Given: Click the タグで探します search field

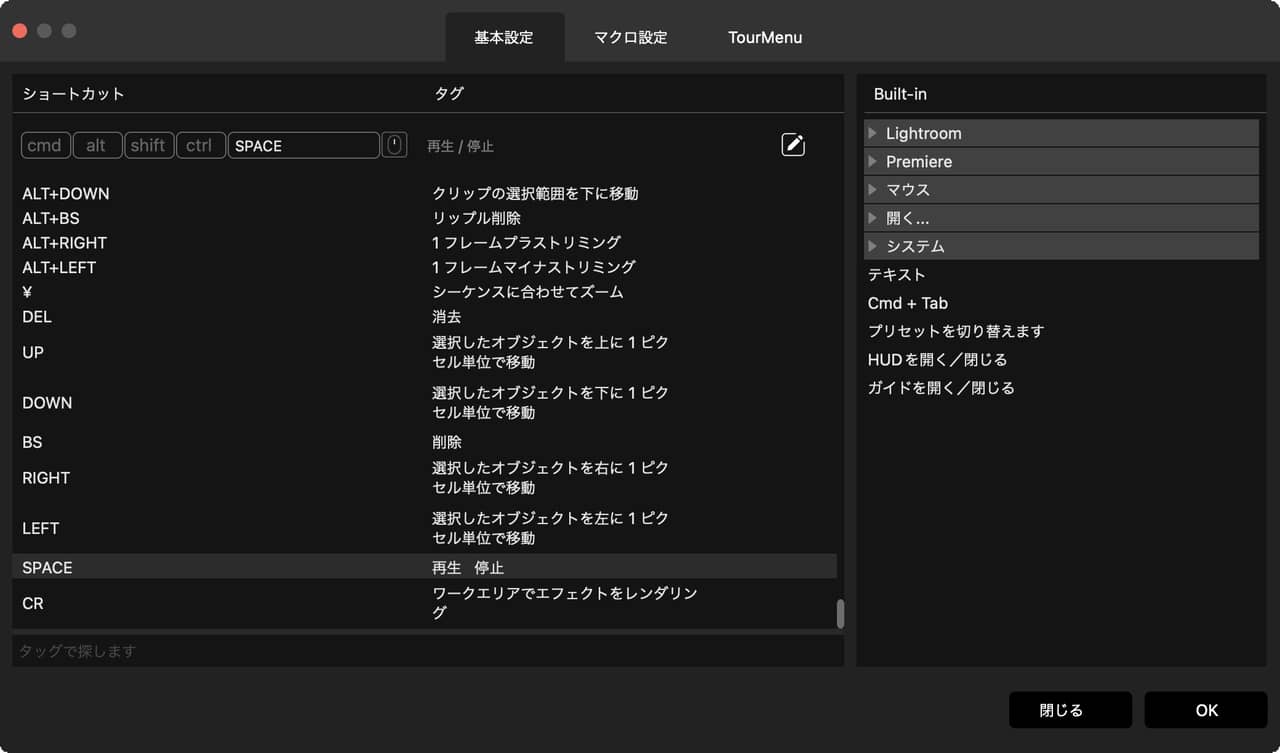Looking at the screenshot, I should tap(427, 651).
